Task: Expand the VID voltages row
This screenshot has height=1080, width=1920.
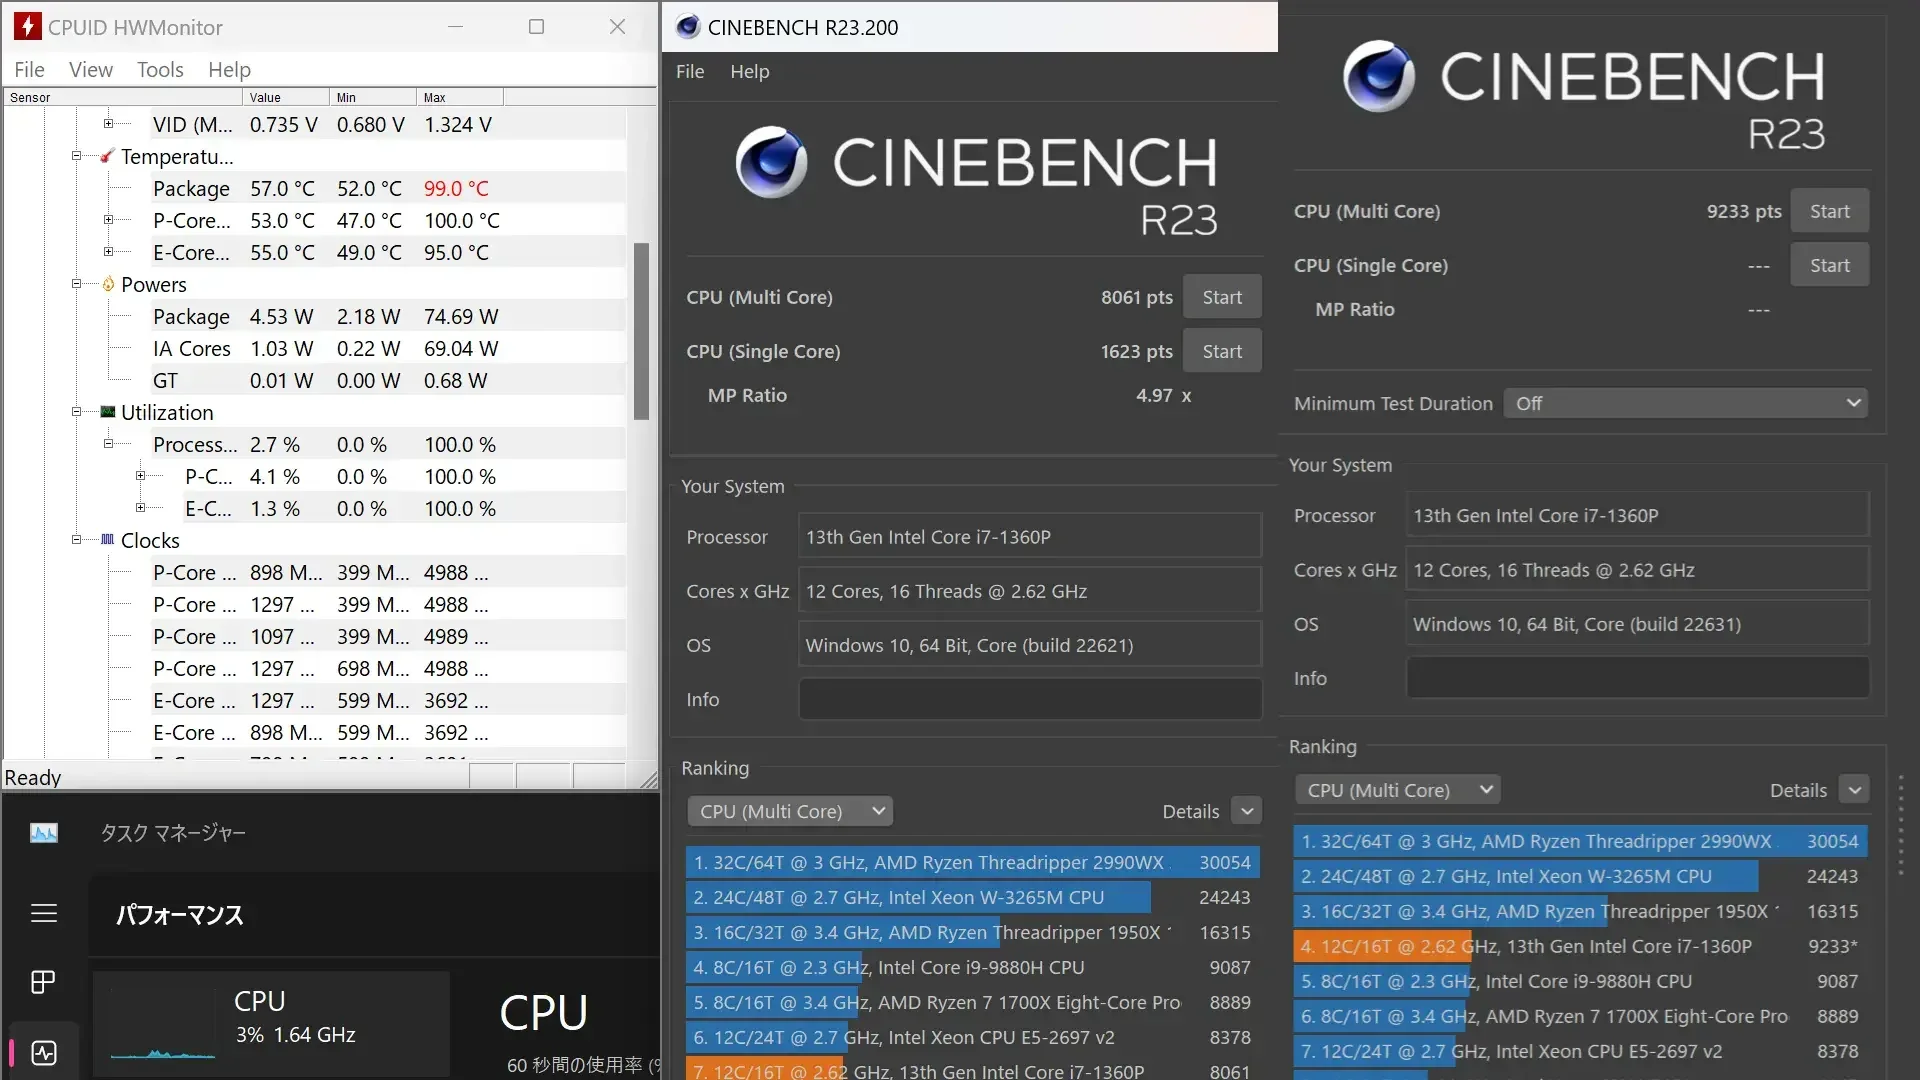Action: click(108, 124)
